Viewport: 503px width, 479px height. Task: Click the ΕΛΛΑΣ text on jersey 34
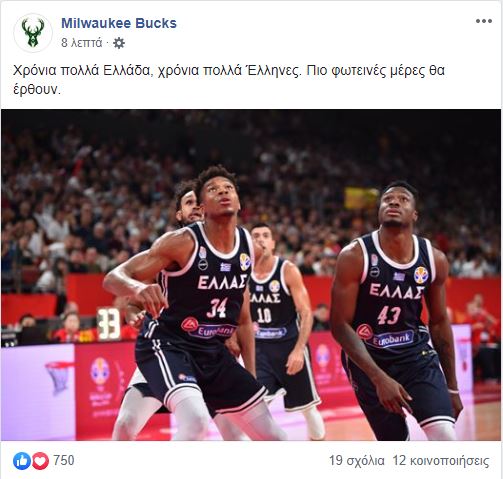pyautogui.click(x=222, y=282)
